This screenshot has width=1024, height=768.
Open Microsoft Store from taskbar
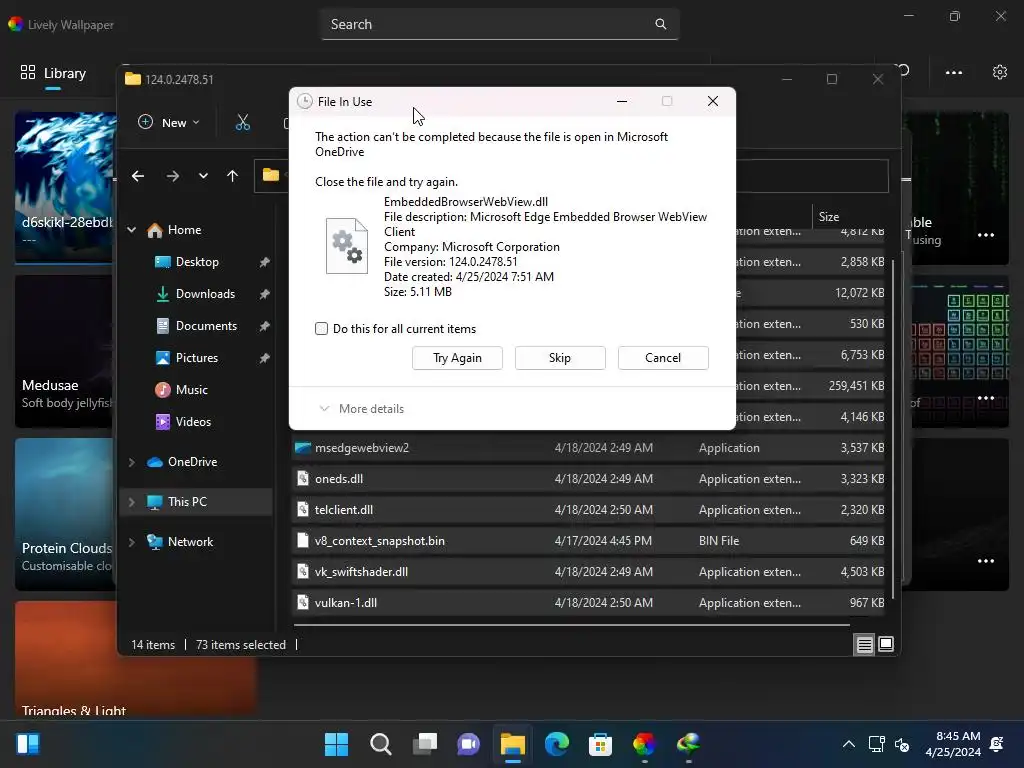(600, 744)
